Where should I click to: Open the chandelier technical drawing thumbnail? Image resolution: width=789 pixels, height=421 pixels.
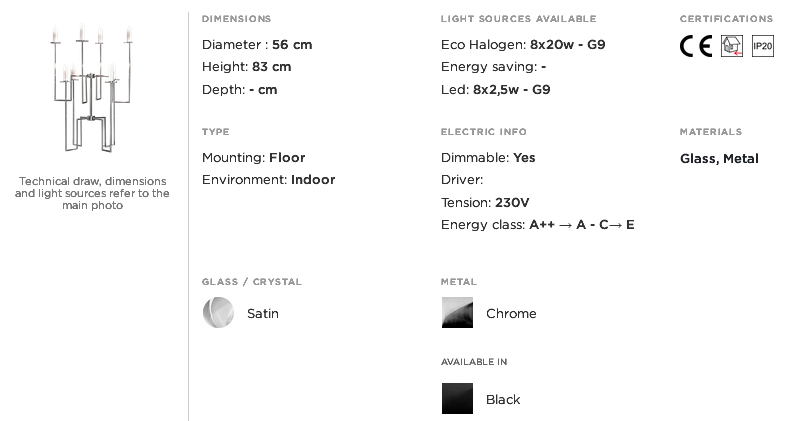pos(92,88)
